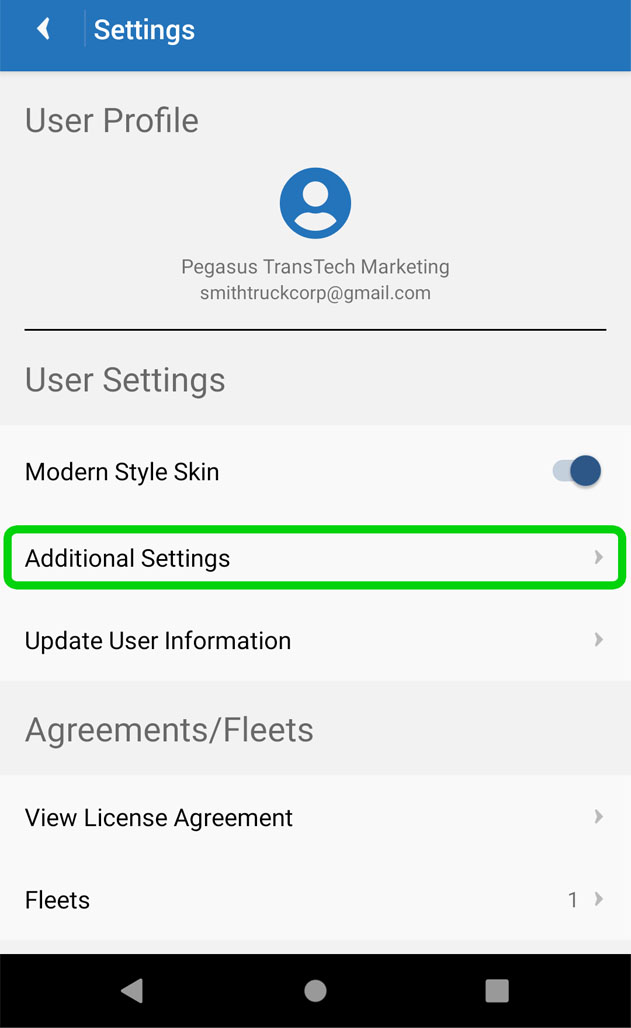Open View License Agreement

pyautogui.click(x=159, y=818)
